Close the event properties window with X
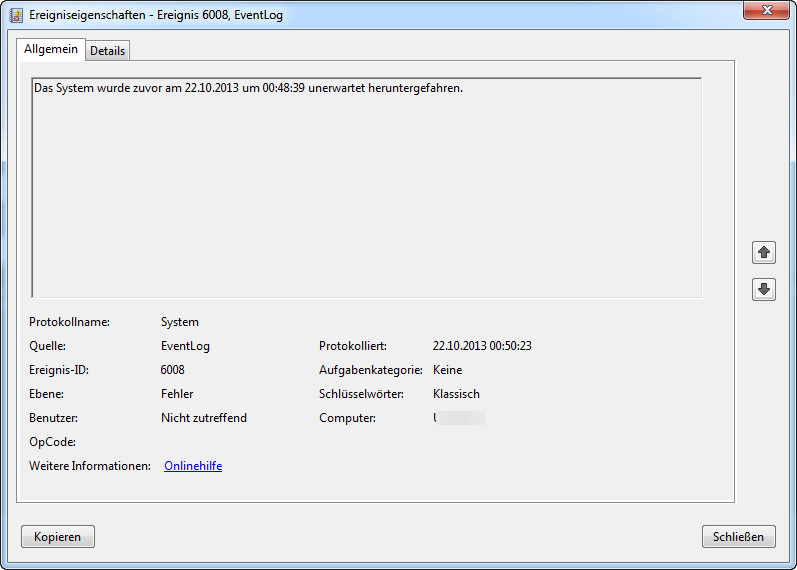The image size is (797, 570). coord(766,10)
